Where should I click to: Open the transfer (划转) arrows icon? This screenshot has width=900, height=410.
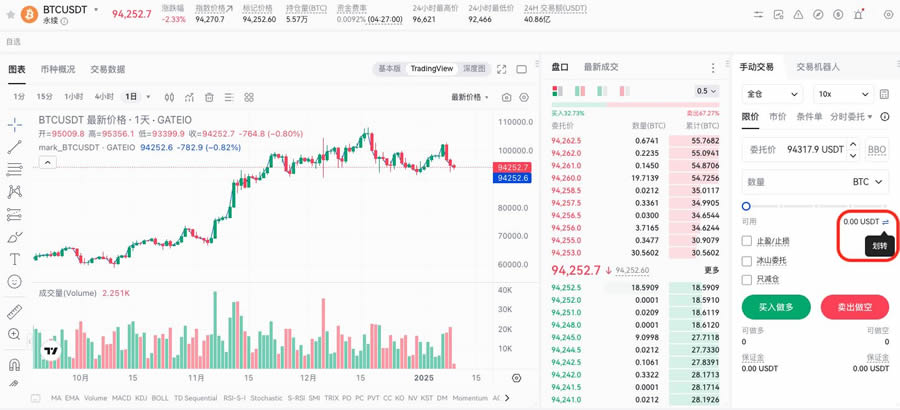click(x=885, y=222)
